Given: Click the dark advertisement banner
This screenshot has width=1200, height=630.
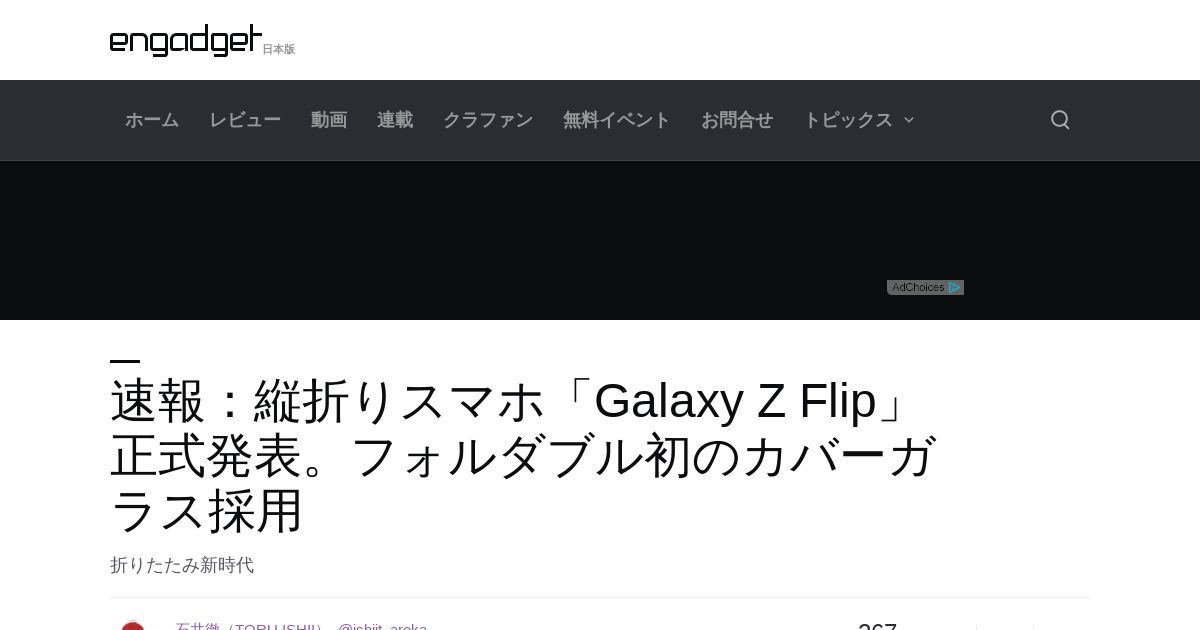Looking at the screenshot, I should [600, 240].
